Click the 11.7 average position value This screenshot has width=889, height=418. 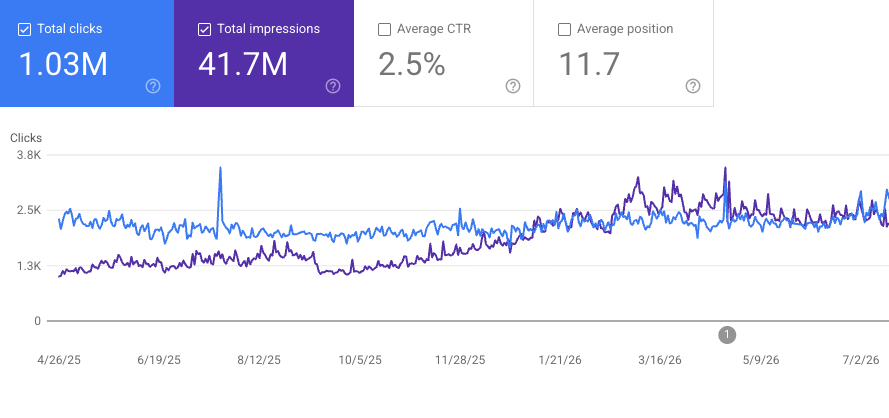589,64
